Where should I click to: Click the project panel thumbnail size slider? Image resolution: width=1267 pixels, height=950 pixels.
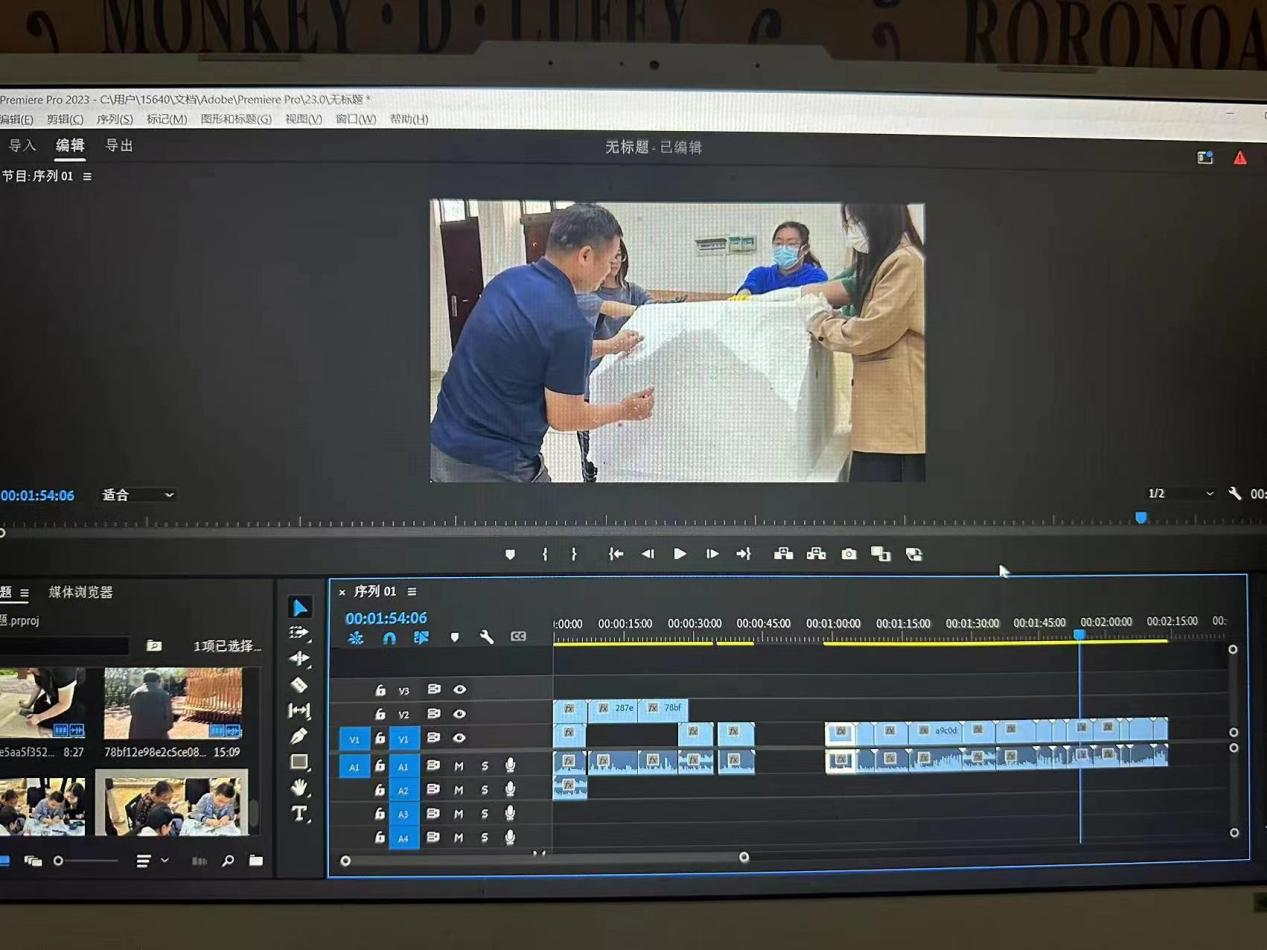[x=59, y=861]
